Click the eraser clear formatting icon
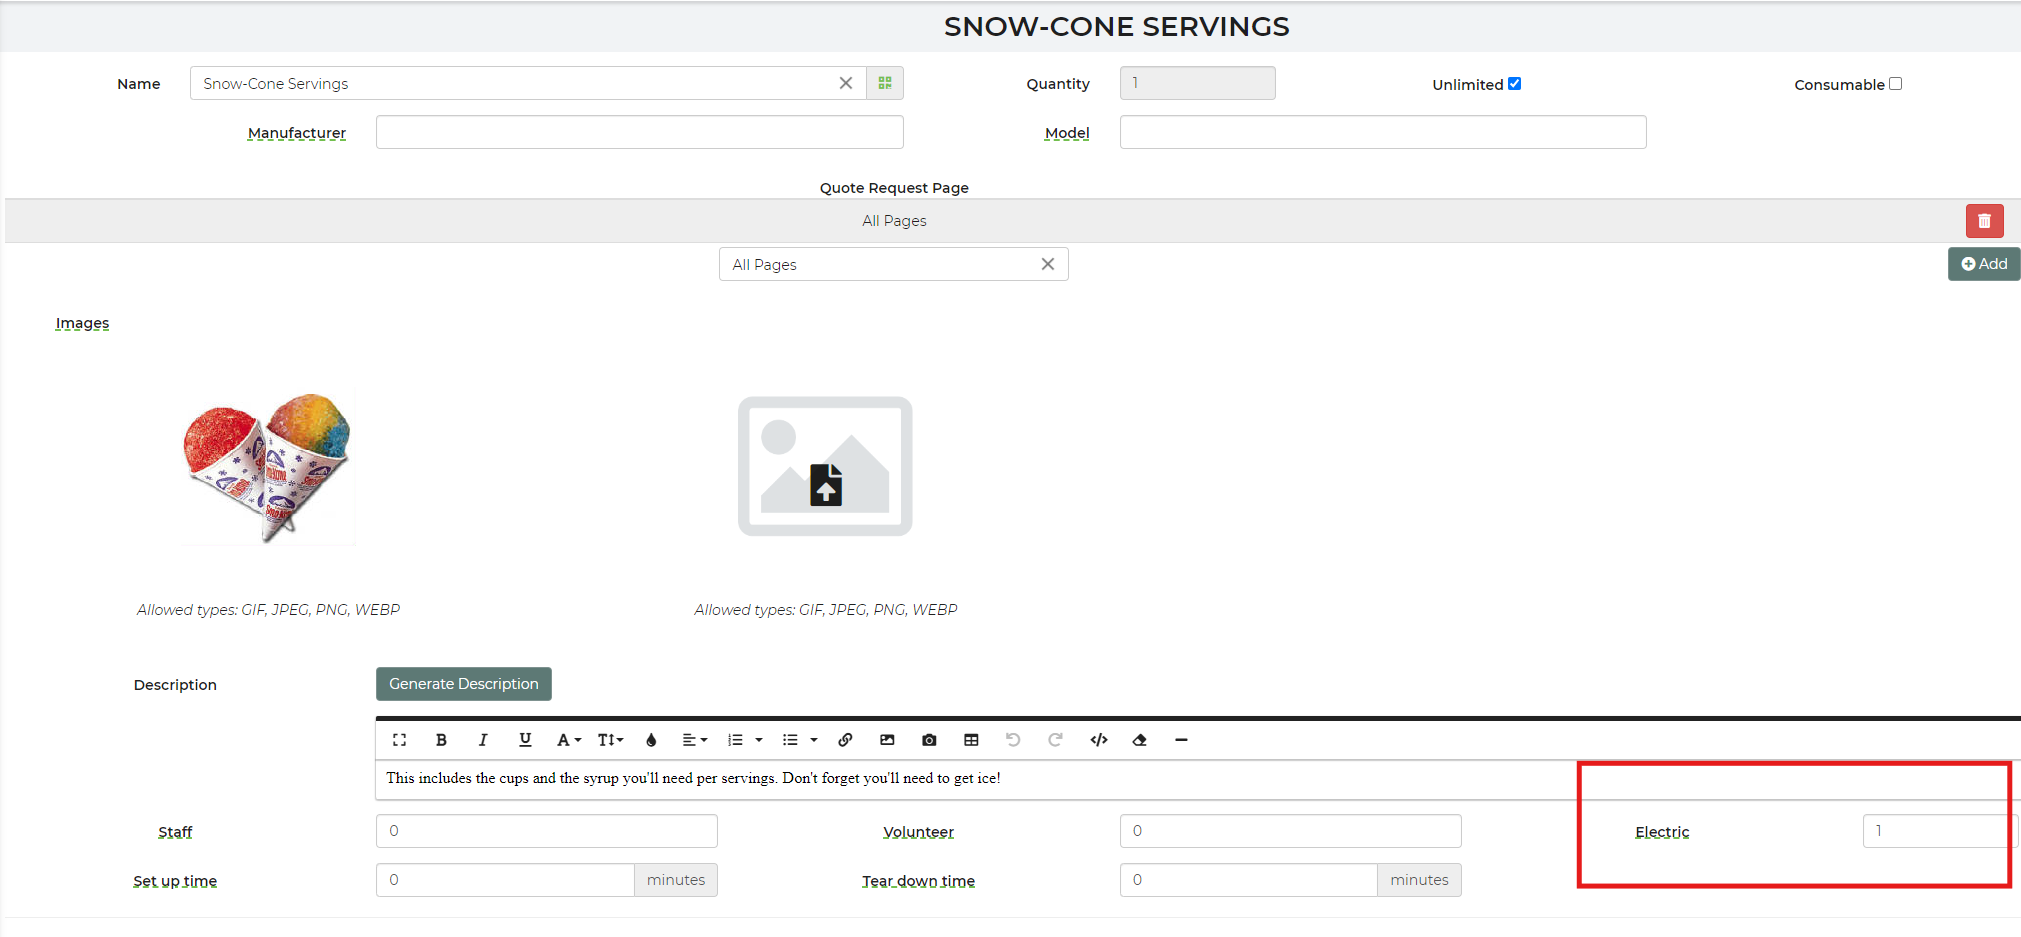2021x937 pixels. [x=1139, y=740]
